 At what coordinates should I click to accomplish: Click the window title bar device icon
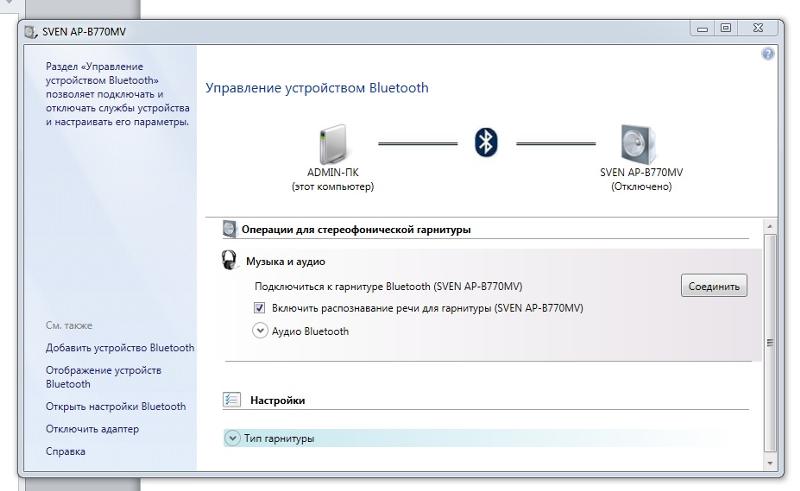31,32
